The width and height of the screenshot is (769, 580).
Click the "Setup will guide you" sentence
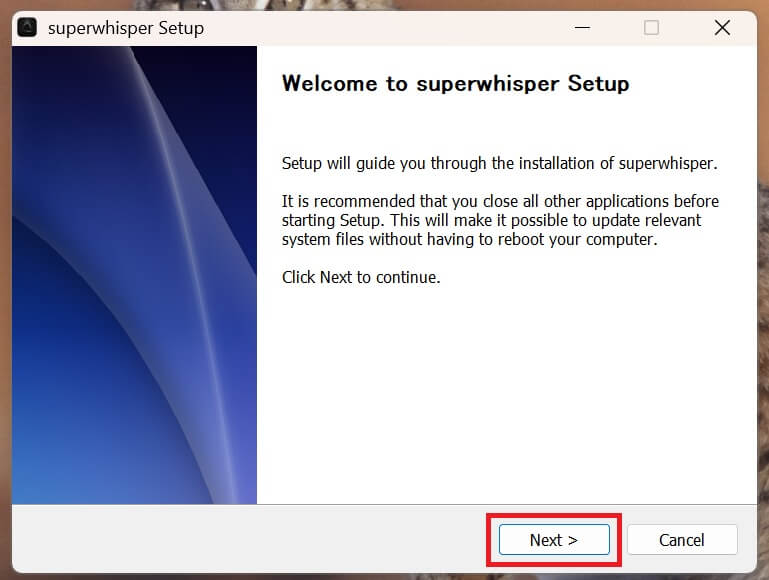[x=499, y=163]
